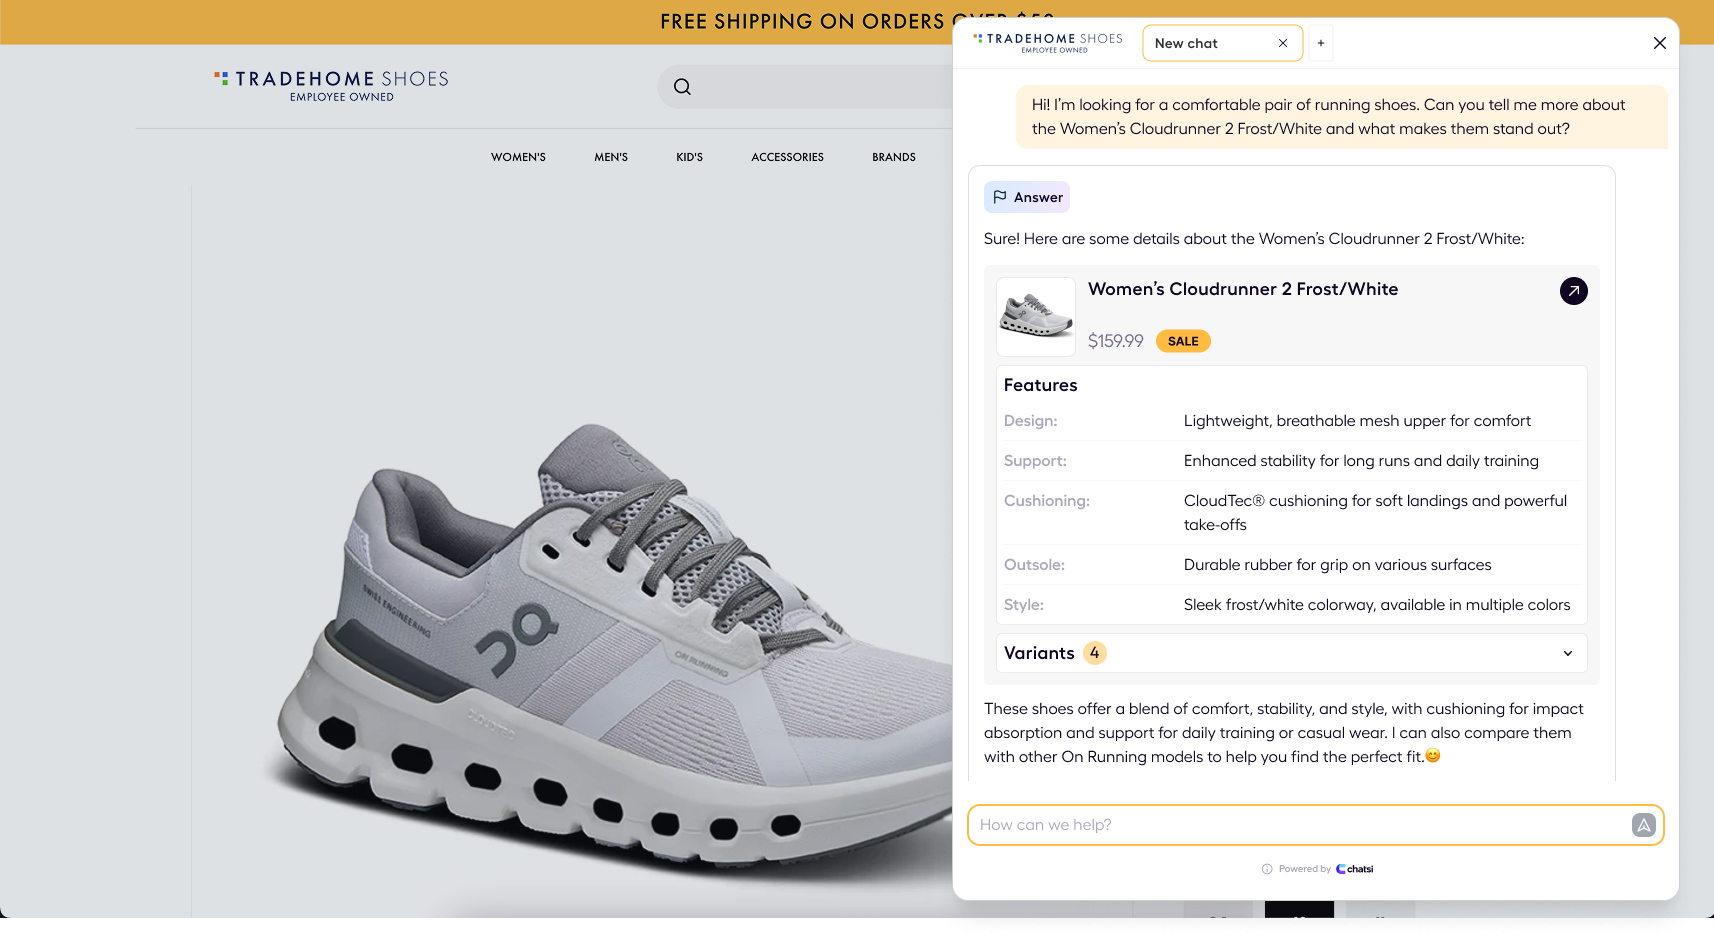Open the WOMEN'S menu

point(518,157)
